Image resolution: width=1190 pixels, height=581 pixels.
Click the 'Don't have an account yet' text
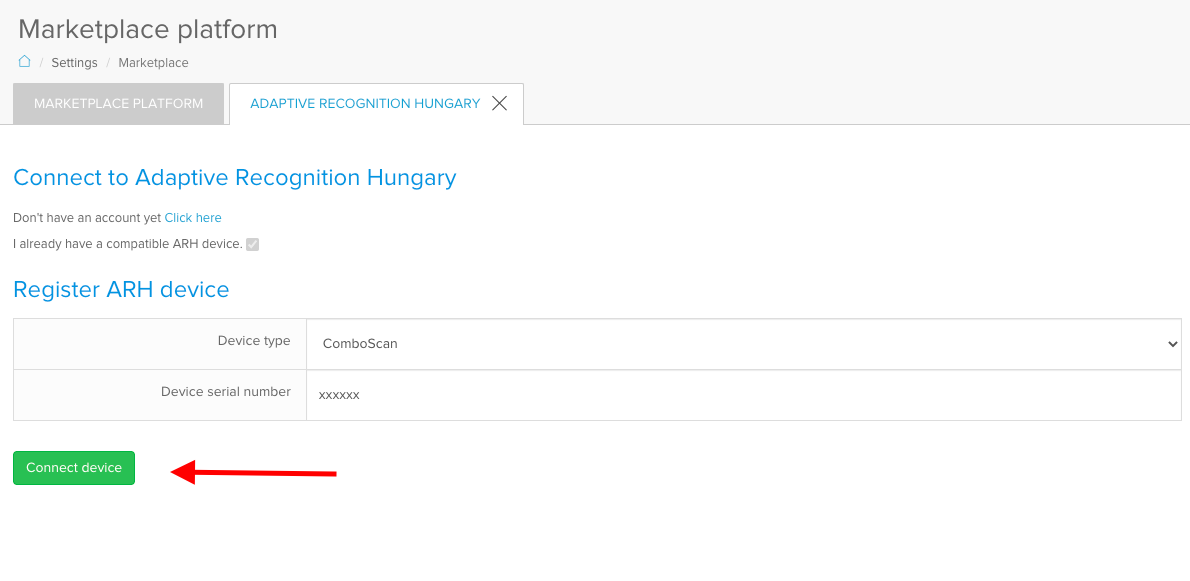[x=87, y=218]
